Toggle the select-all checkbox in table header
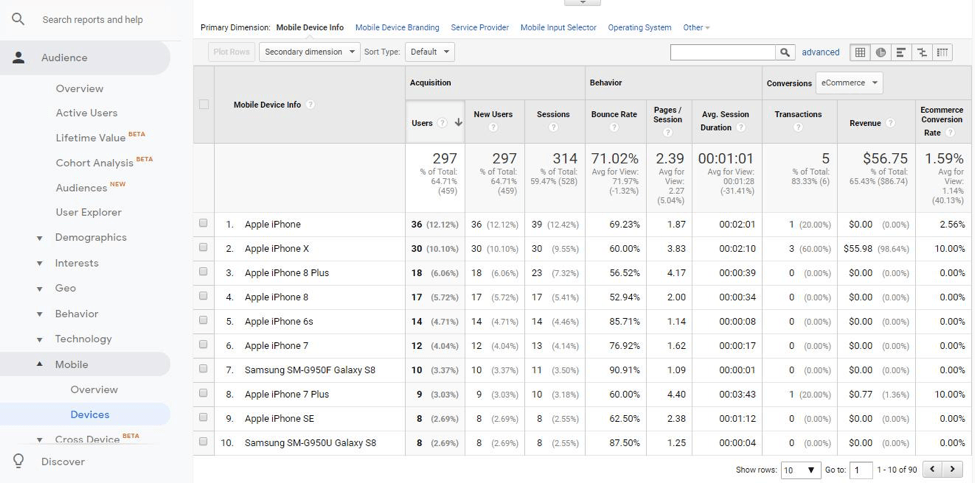The image size is (975, 483). tap(204, 104)
